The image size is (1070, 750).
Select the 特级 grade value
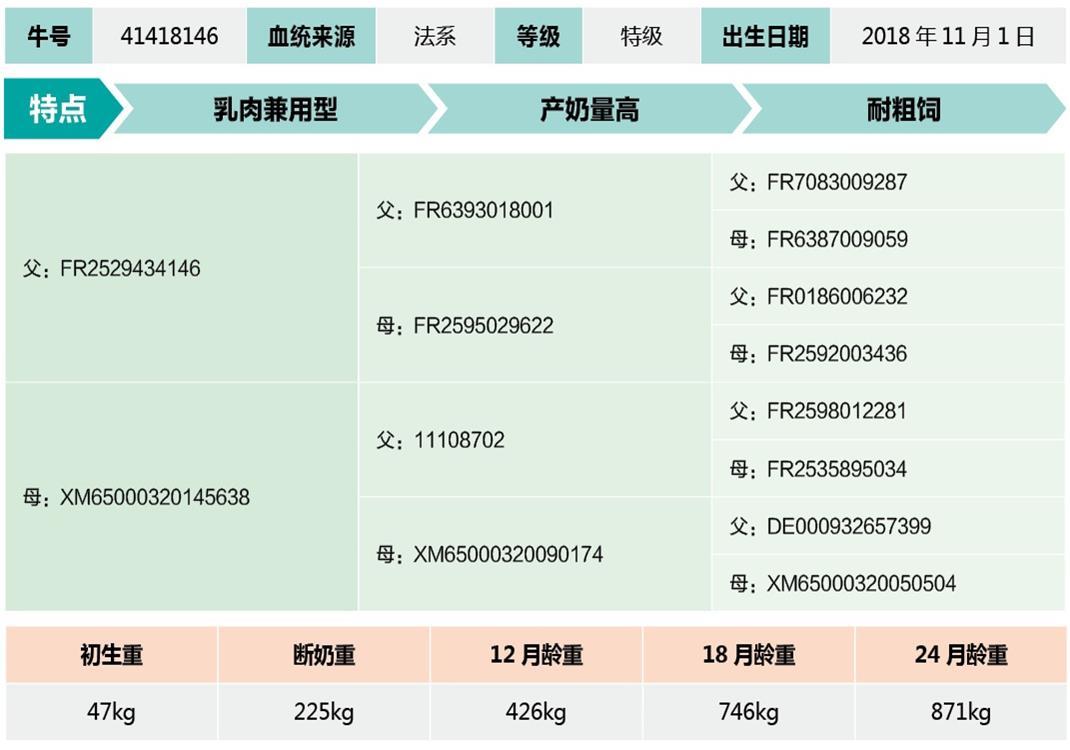[x=641, y=36]
